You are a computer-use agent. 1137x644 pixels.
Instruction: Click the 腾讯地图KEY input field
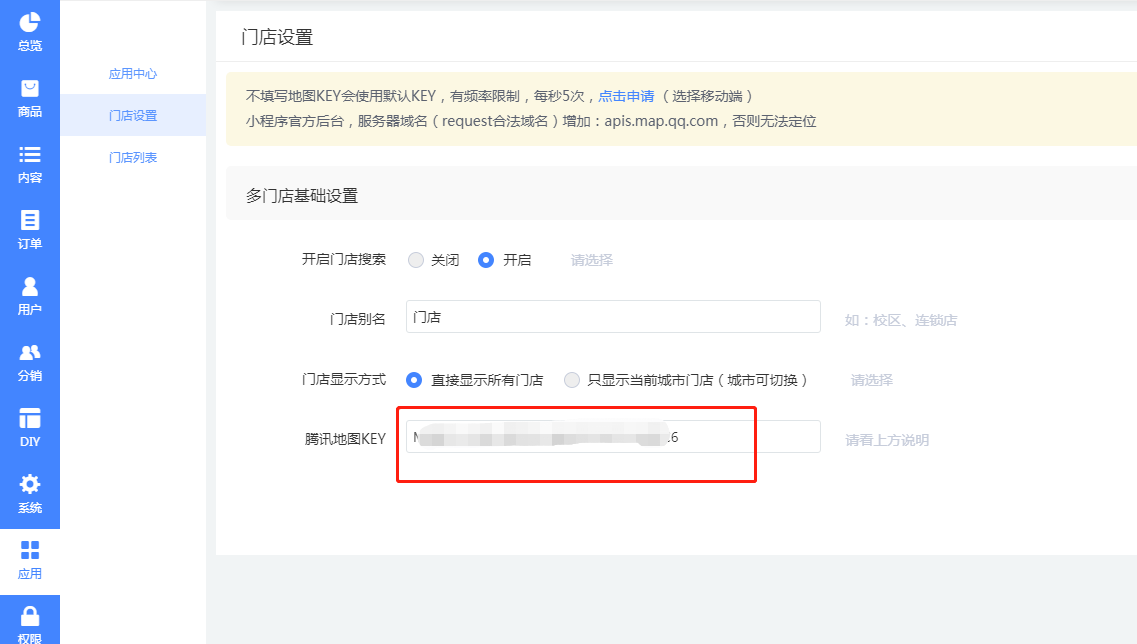(x=612, y=436)
